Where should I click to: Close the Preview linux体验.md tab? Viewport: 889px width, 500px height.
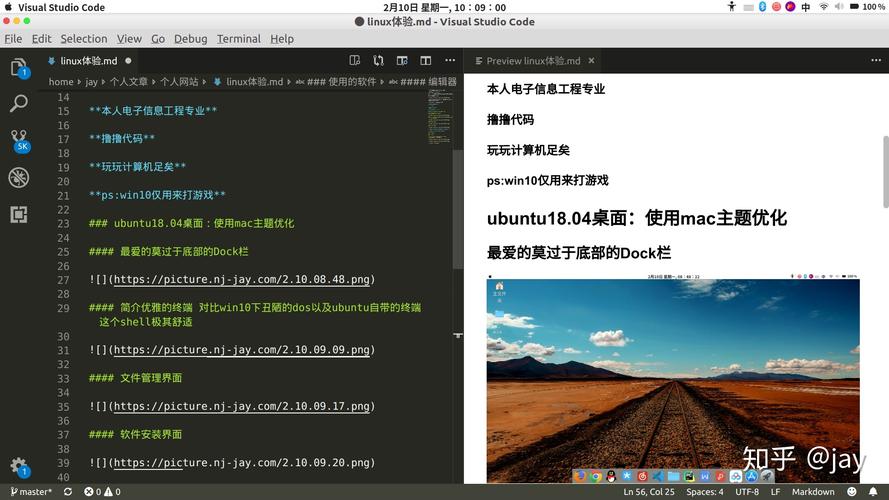coord(591,61)
